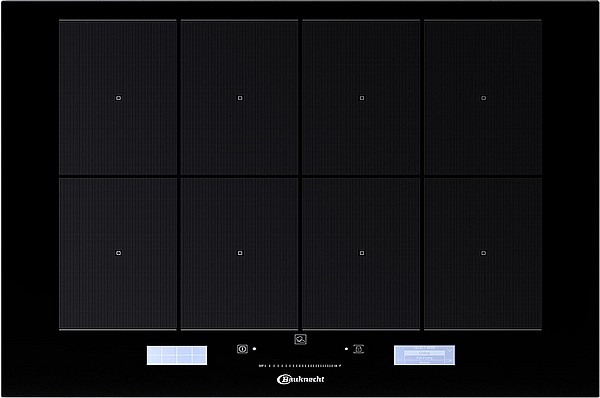Tap the power on/off button

tap(242, 349)
